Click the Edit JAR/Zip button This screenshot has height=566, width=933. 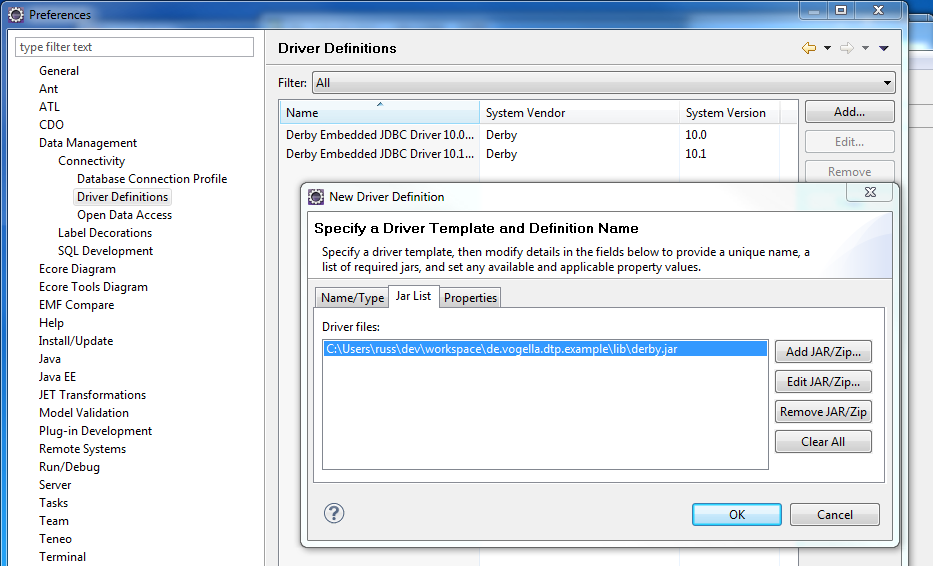click(x=823, y=382)
